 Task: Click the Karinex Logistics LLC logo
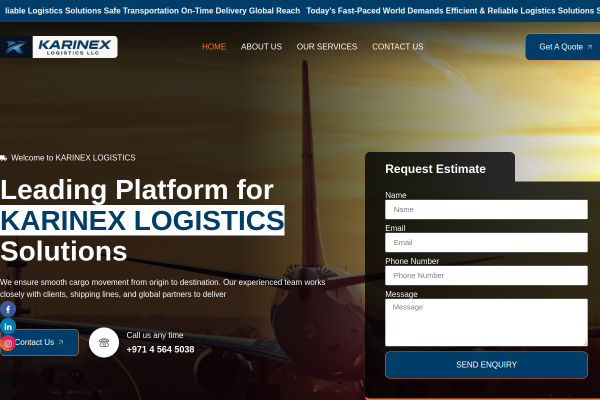tap(59, 47)
